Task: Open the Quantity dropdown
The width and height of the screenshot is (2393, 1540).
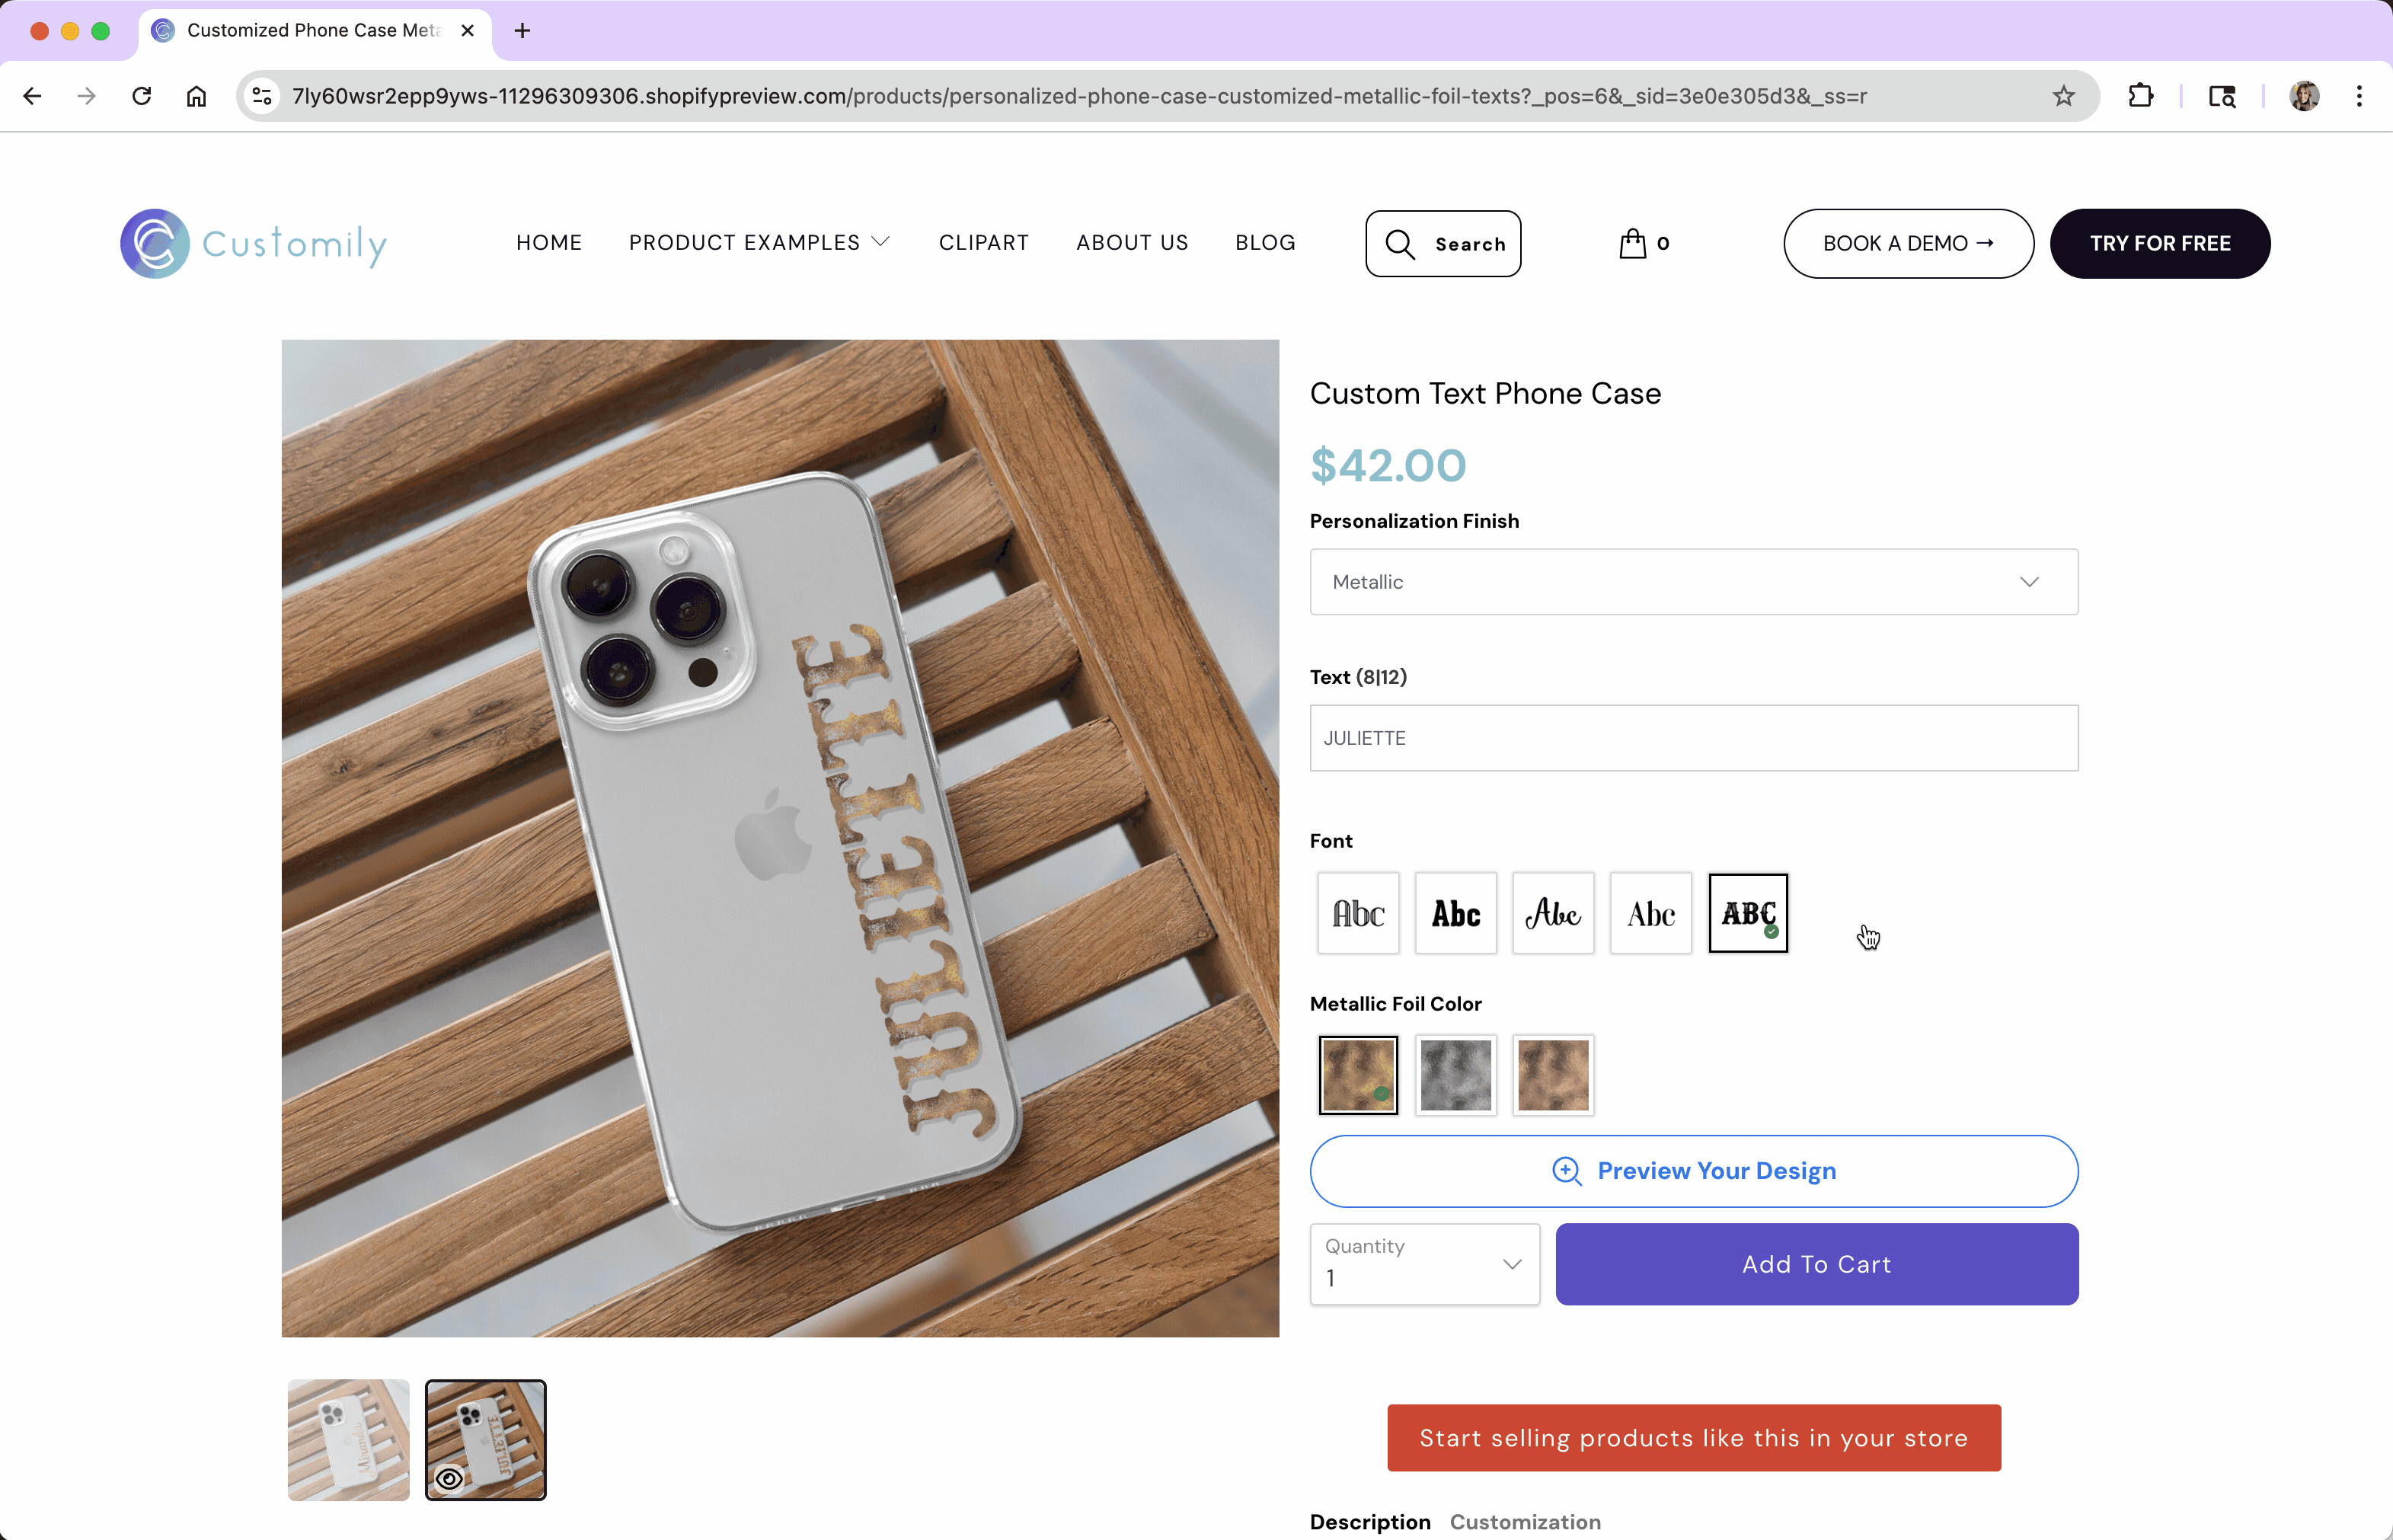Action: pos(1424,1264)
